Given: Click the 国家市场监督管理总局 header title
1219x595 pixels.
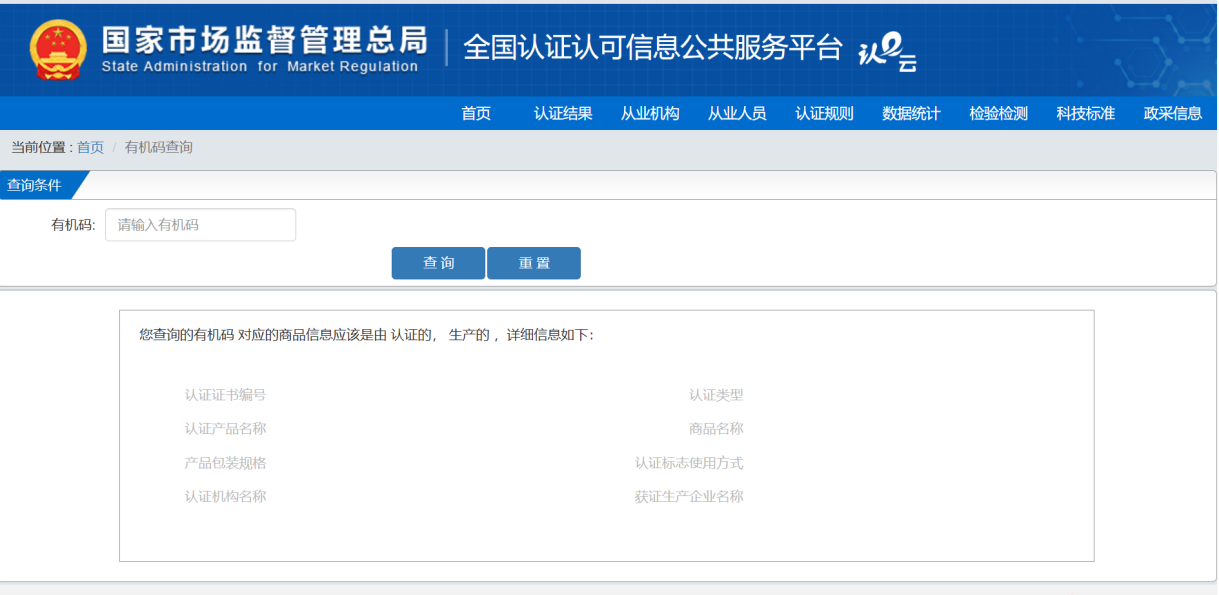Looking at the screenshot, I should (x=264, y=41).
